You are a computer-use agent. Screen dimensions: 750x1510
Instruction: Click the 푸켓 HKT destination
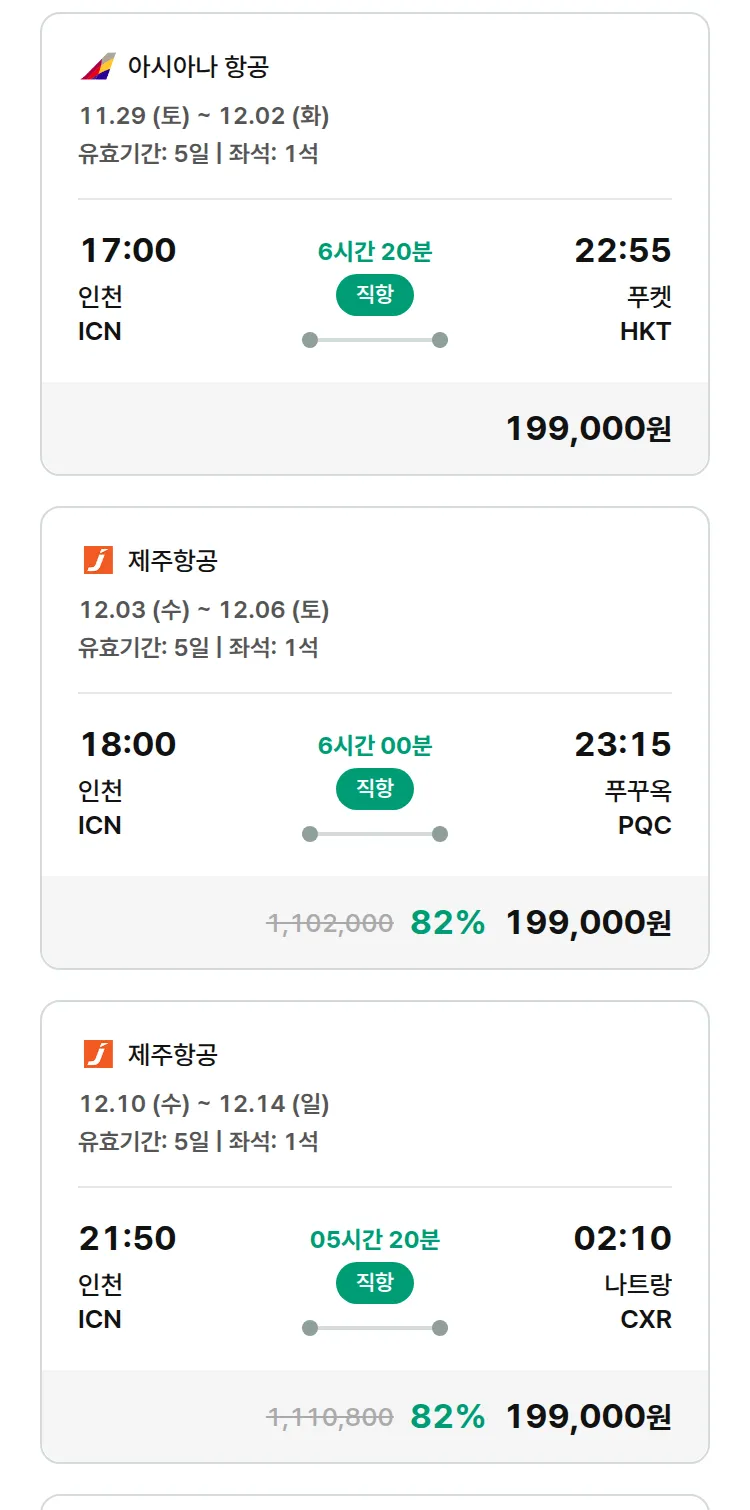[645, 314]
